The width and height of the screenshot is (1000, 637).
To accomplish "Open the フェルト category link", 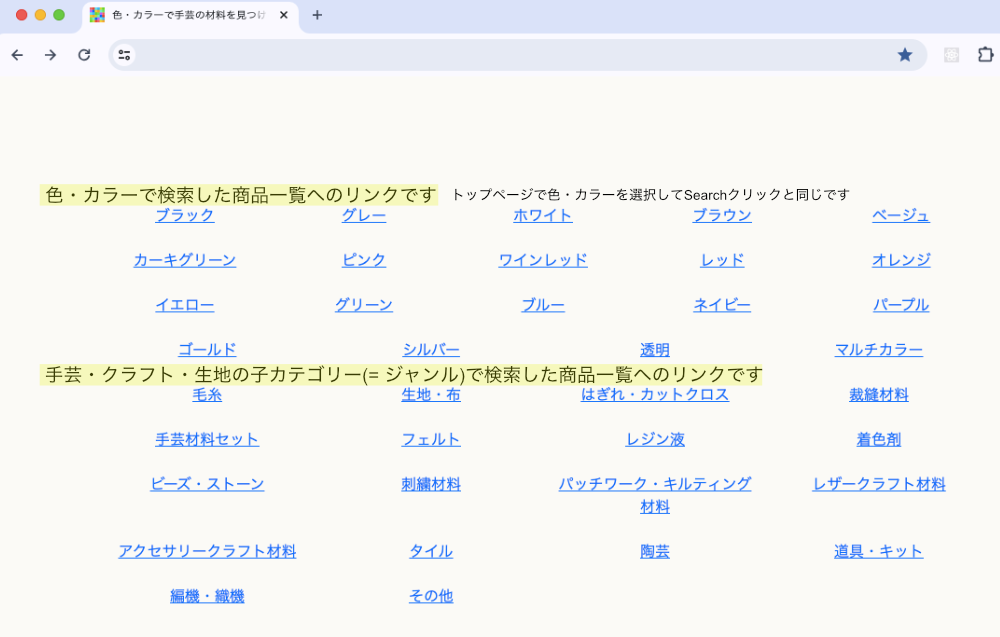I will click(x=431, y=439).
